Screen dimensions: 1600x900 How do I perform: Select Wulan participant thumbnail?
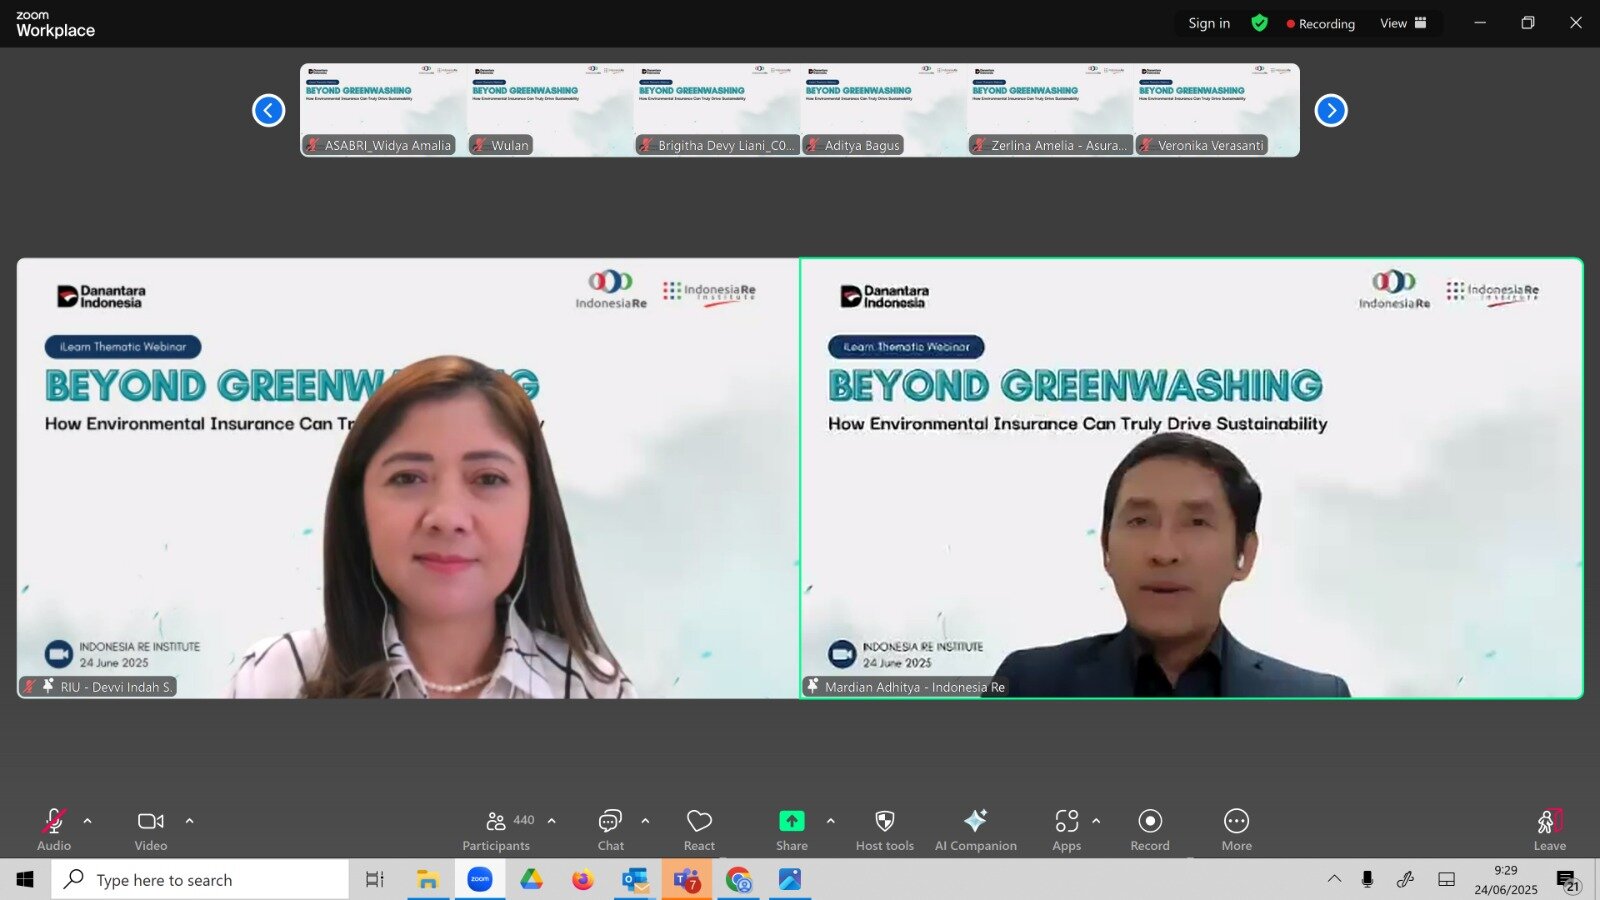tap(550, 110)
